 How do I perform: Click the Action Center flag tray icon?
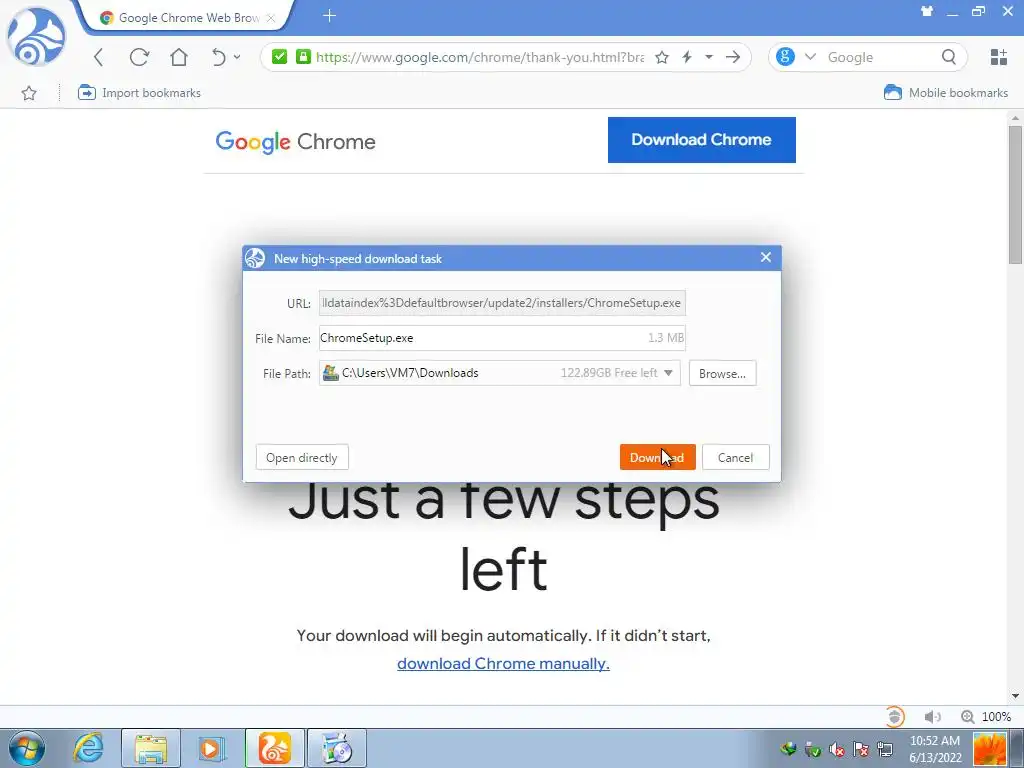pyautogui.click(x=861, y=749)
